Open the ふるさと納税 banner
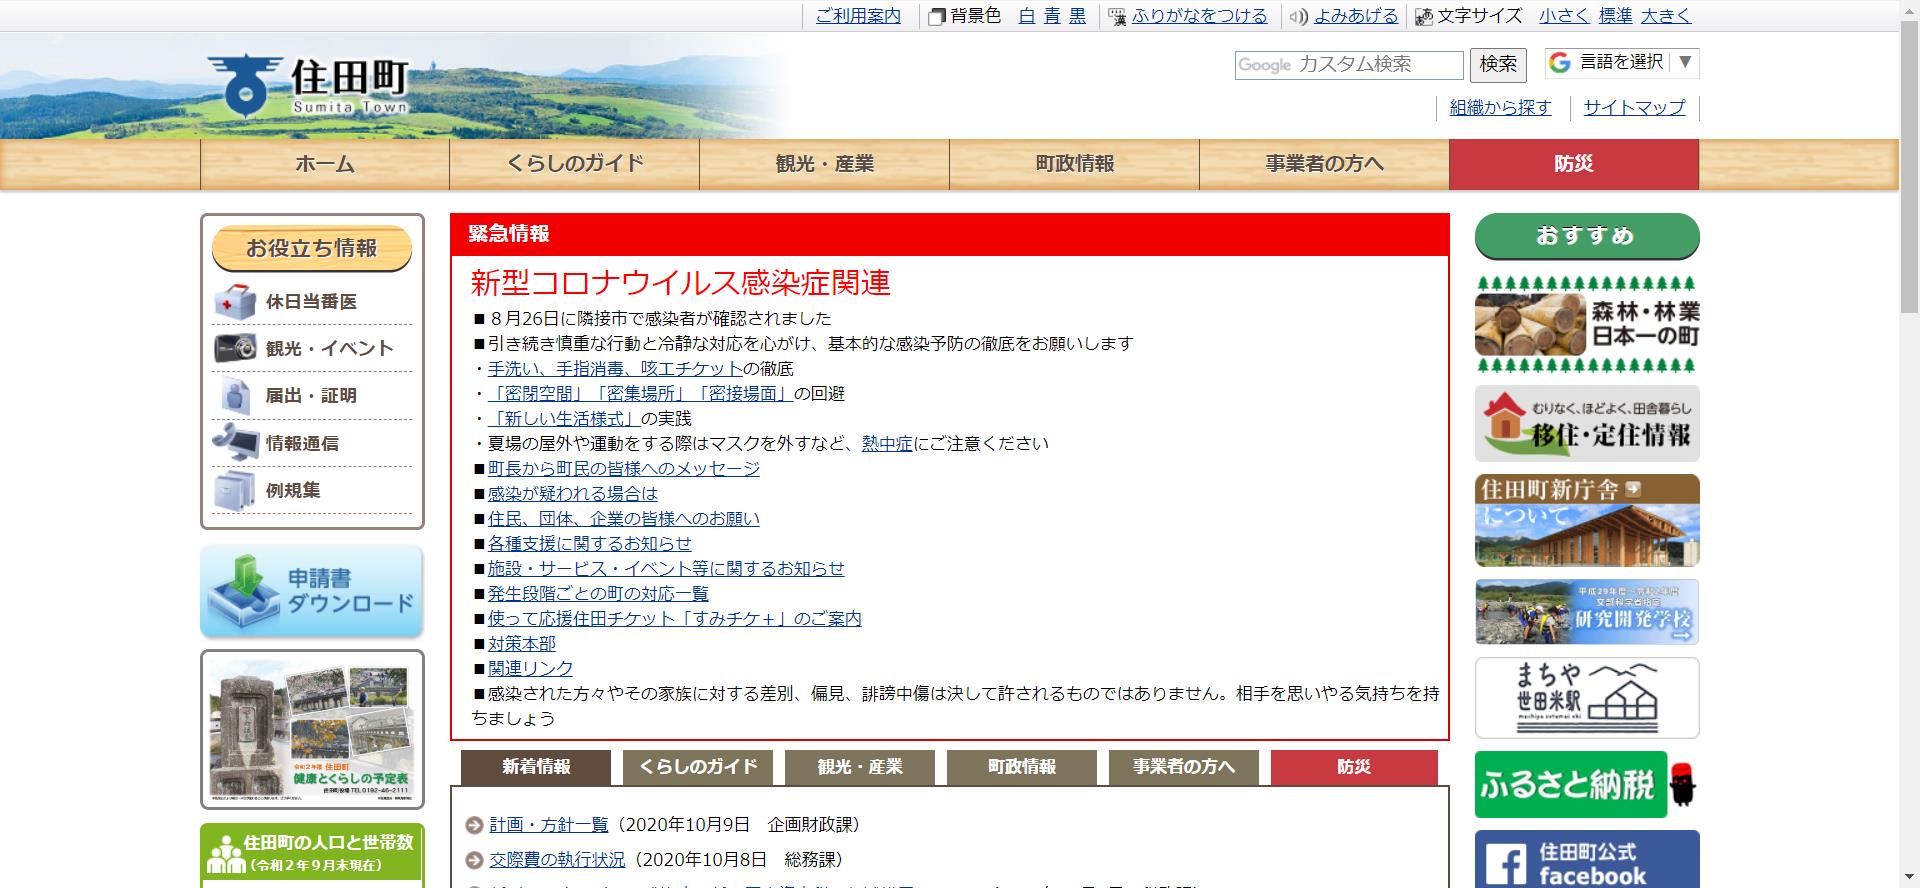The width and height of the screenshot is (1920, 888). point(1587,785)
